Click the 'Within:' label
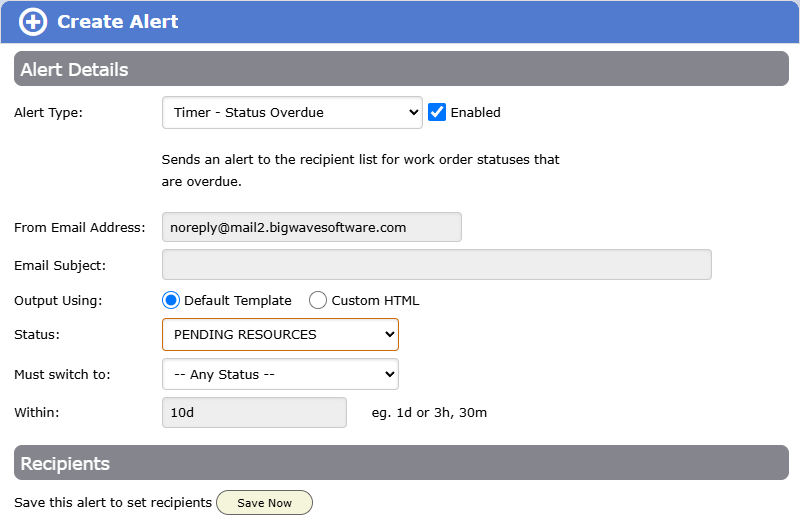Viewport: 800px width, 525px height. (37, 412)
